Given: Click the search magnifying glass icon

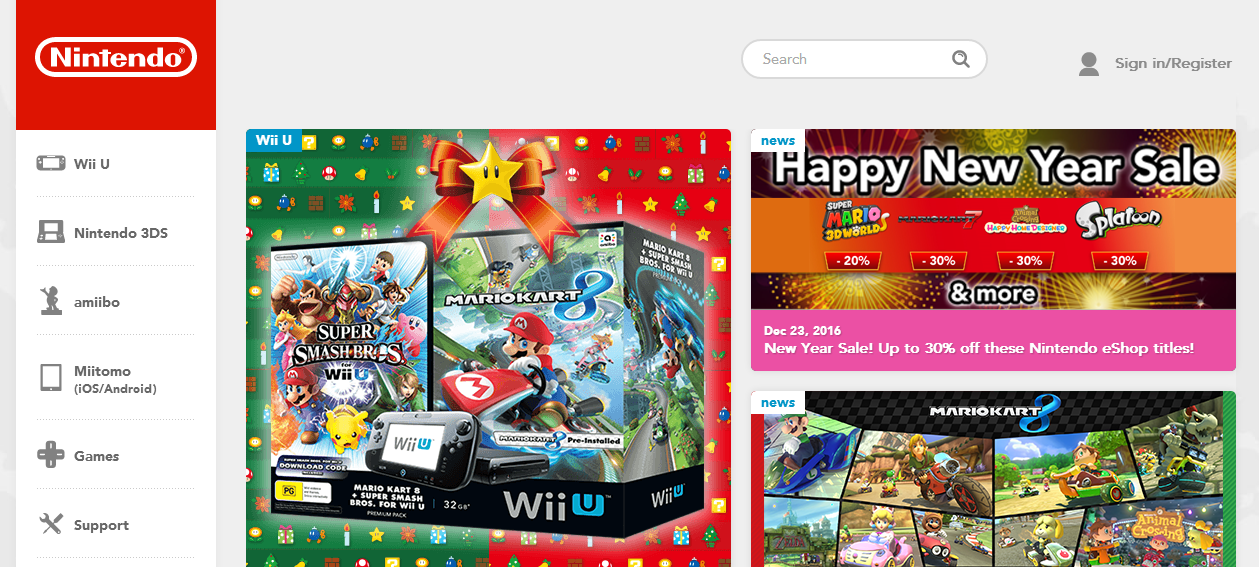Looking at the screenshot, I should (x=961, y=59).
